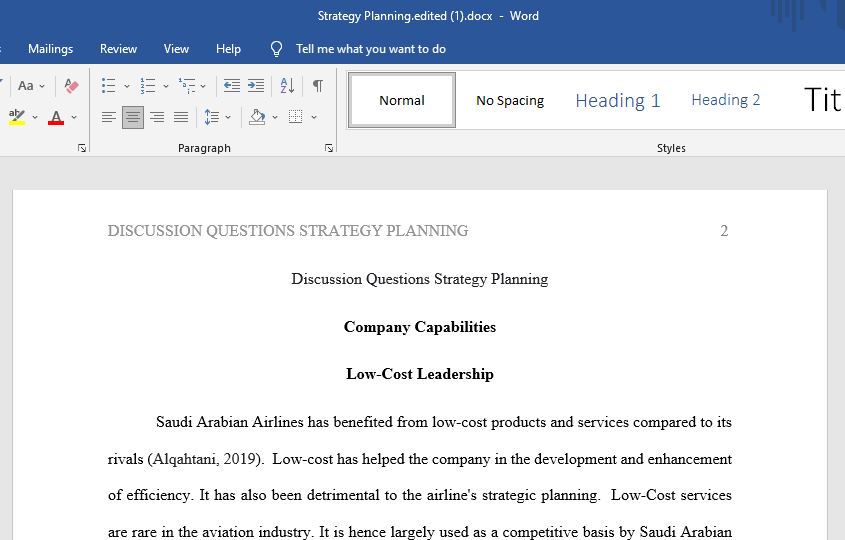This screenshot has width=845, height=540.
Task: Apply the Heading 2 style
Action: click(725, 100)
